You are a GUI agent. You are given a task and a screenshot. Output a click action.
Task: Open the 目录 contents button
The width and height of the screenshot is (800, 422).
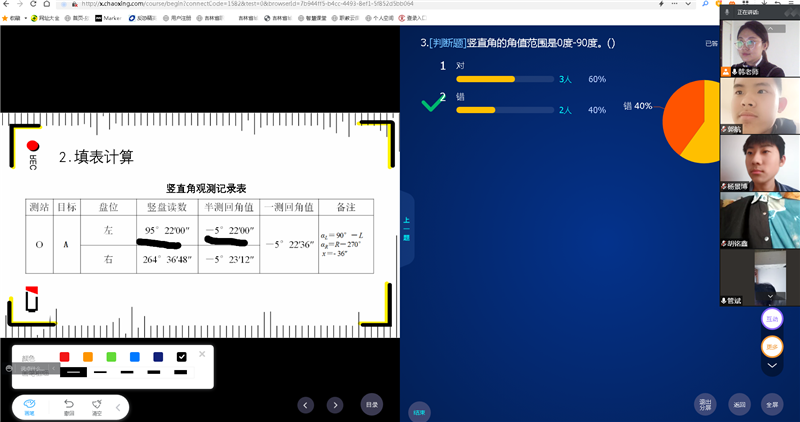click(371, 405)
